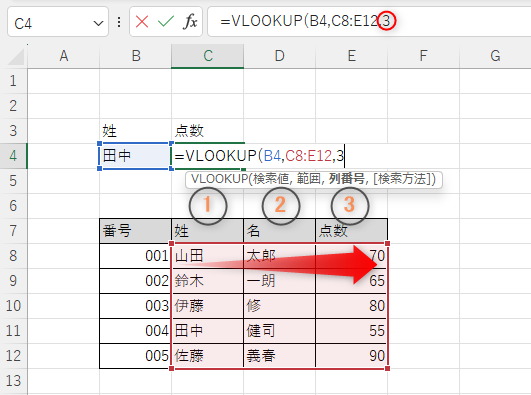This screenshot has width=531, height=395.
Task: Click the 鈴木 surname cell
Action: [208, 281]
